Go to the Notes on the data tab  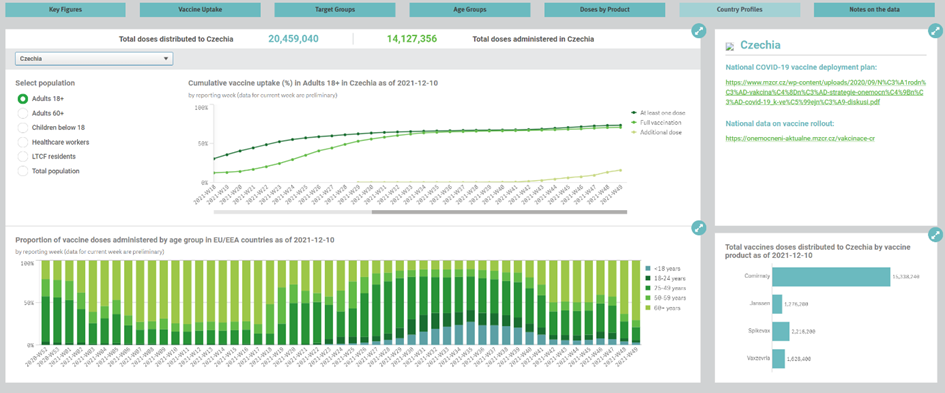pyautogui.click(x=874, y=10)
